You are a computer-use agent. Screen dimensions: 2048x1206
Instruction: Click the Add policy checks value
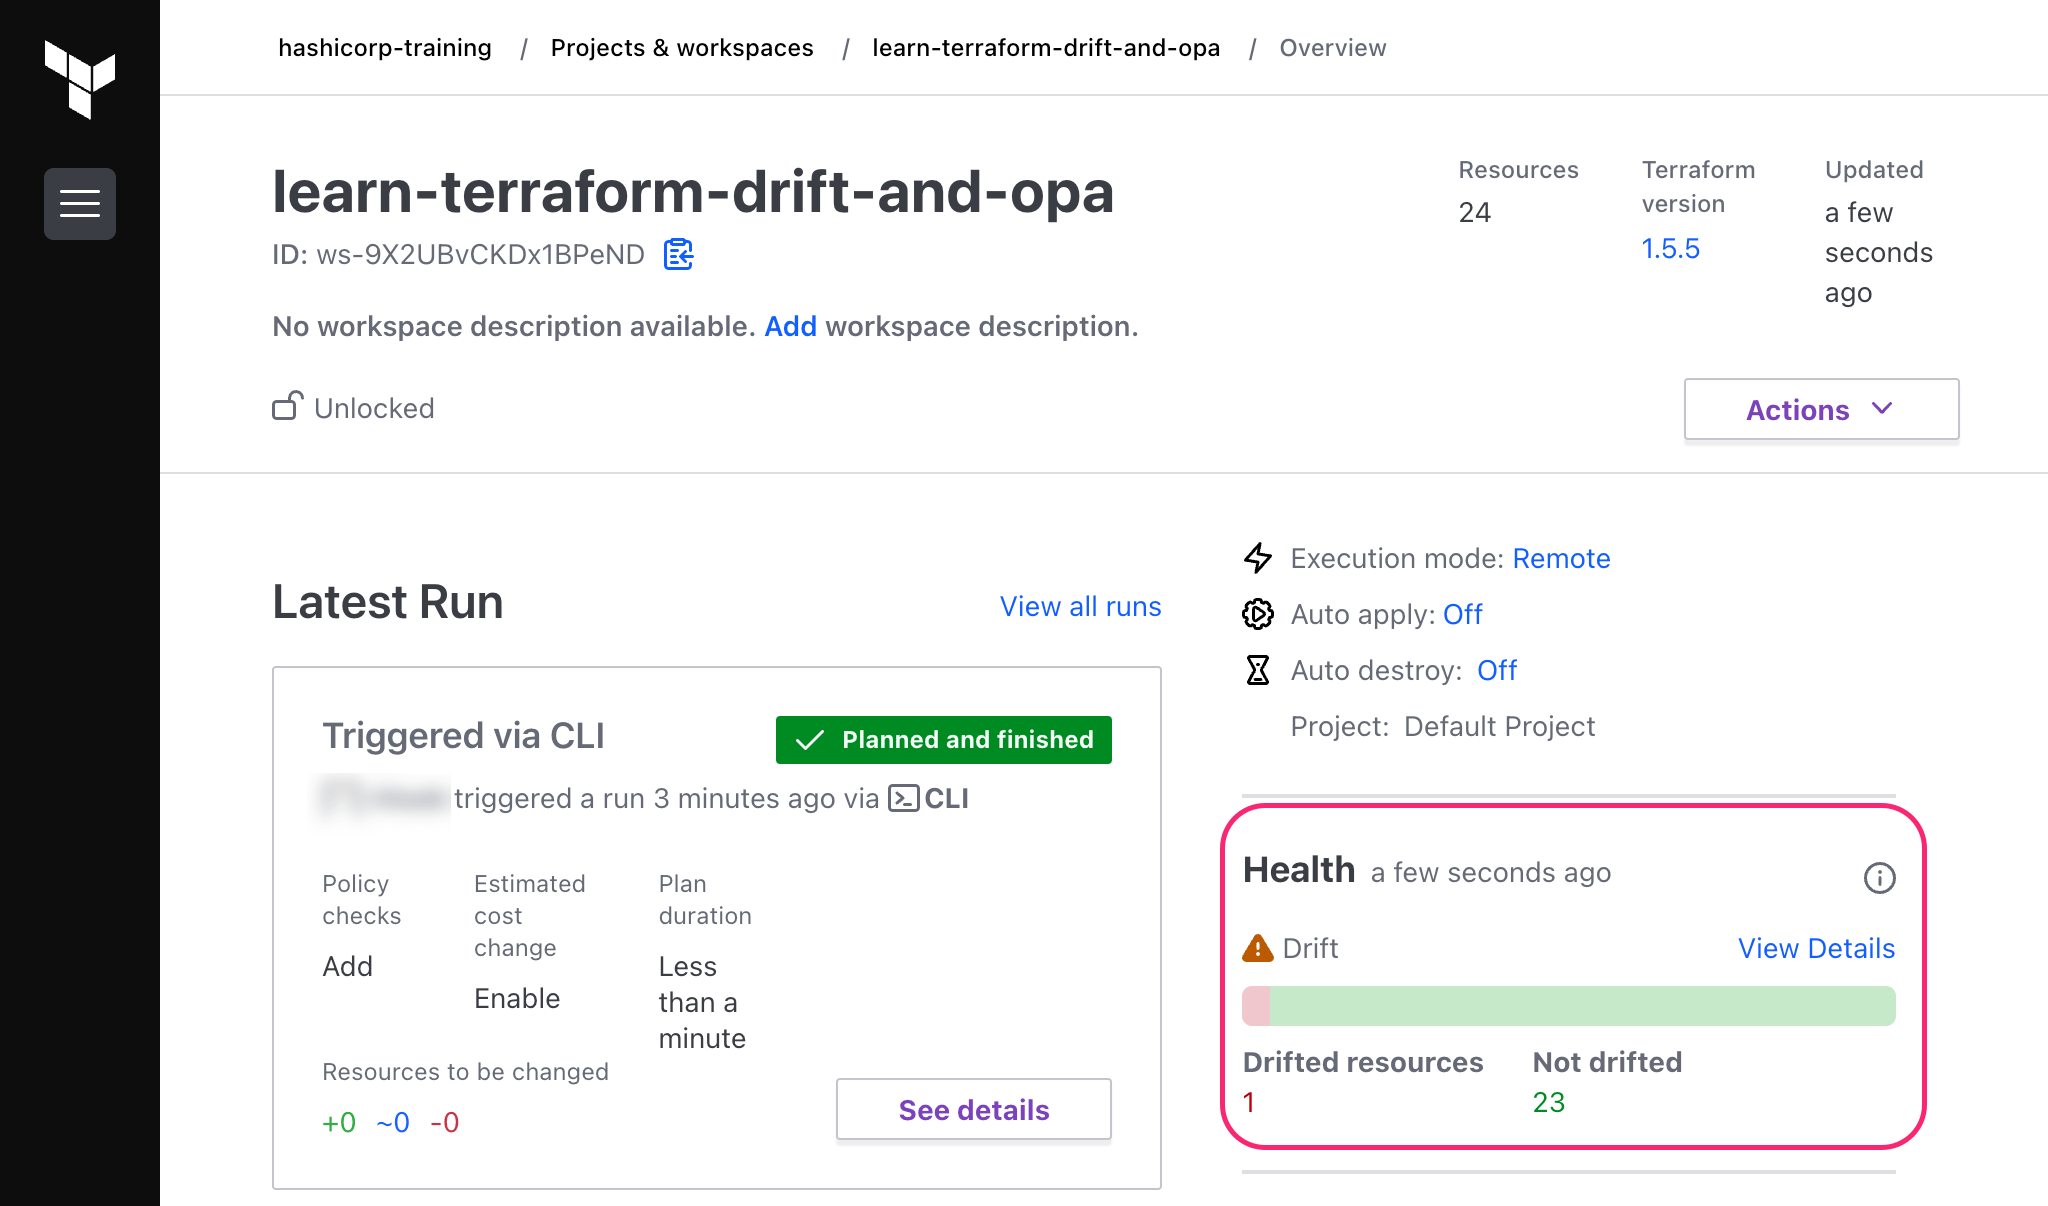pyautogui.click(x=347, y=966)
